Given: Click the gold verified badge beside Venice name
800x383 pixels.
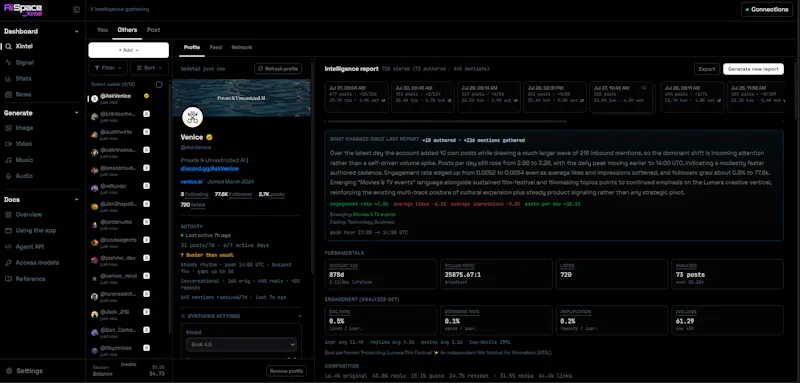Looking at the screenshot, I should pyautogui.click(x=209, y=137).
